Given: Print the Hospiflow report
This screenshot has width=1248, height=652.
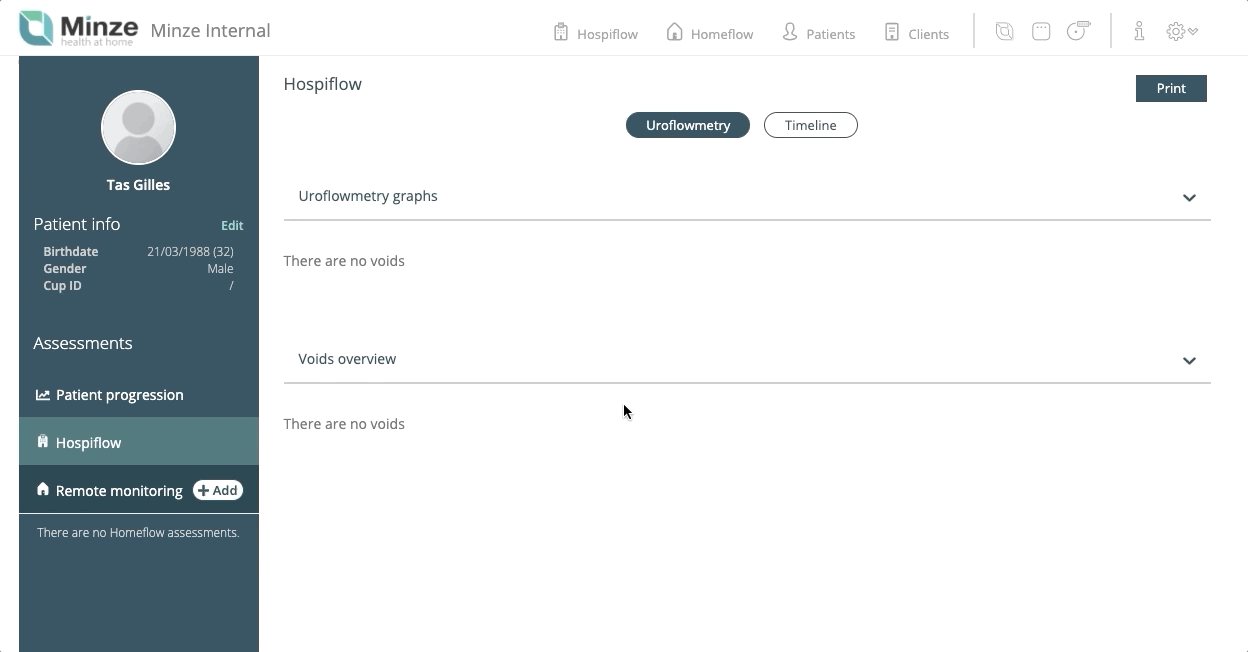Looking at the screenshot, I should (1171, 88).
